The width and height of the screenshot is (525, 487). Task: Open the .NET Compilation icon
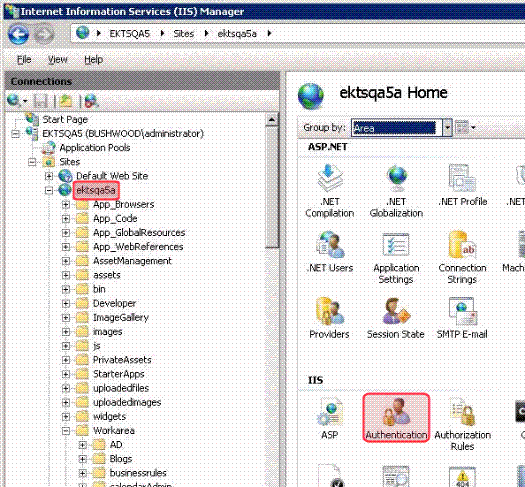pyautogui.click(x=329, y=190)
